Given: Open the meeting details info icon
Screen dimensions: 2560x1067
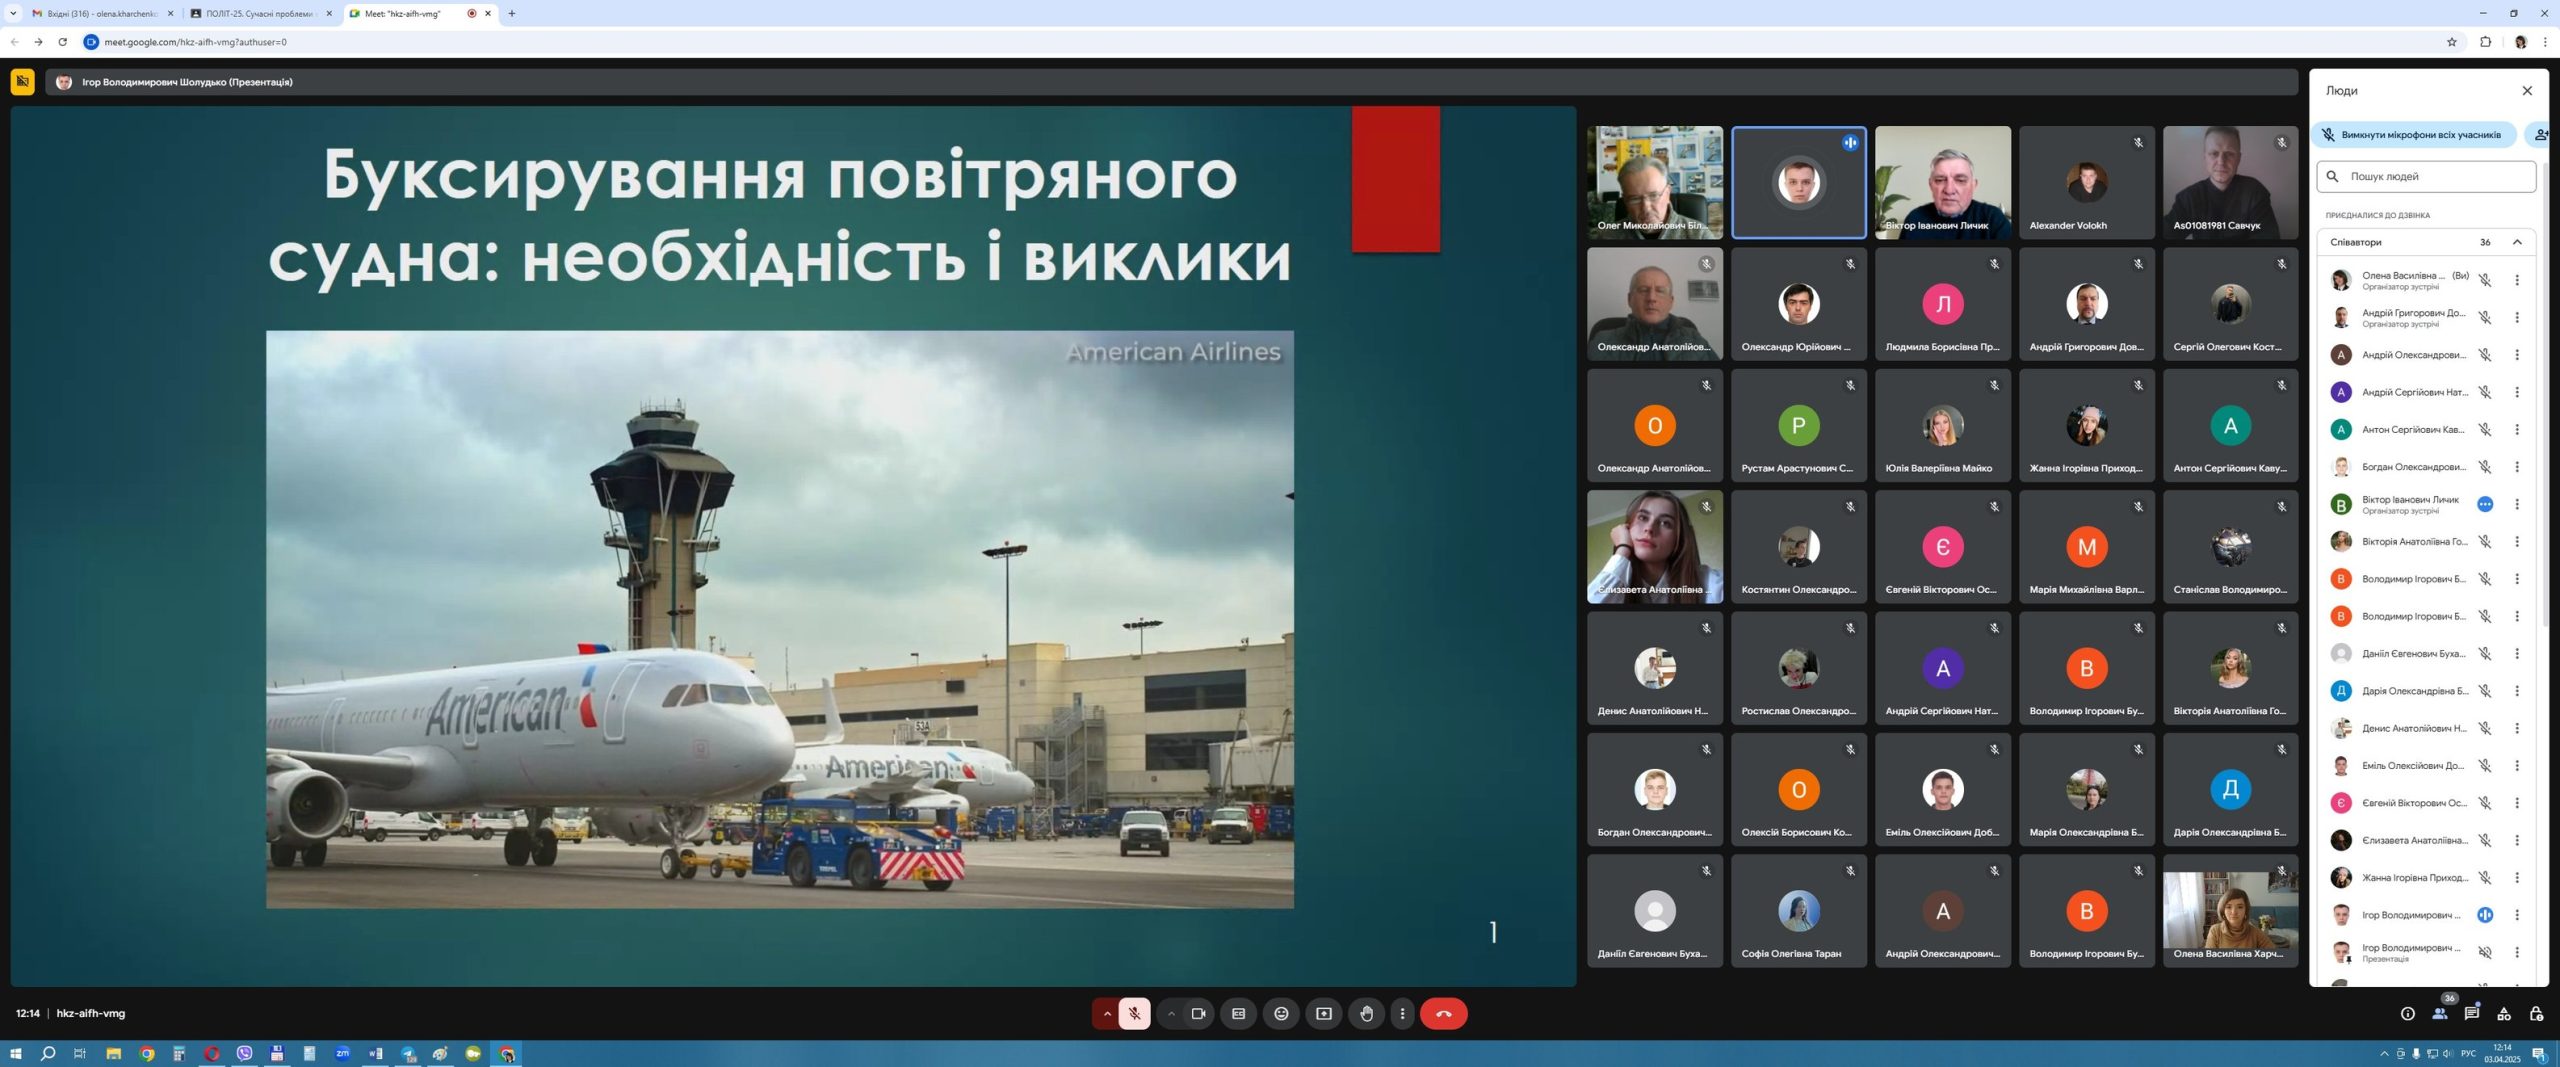Looking at the screenshot, I should tap(2407, 1013).
